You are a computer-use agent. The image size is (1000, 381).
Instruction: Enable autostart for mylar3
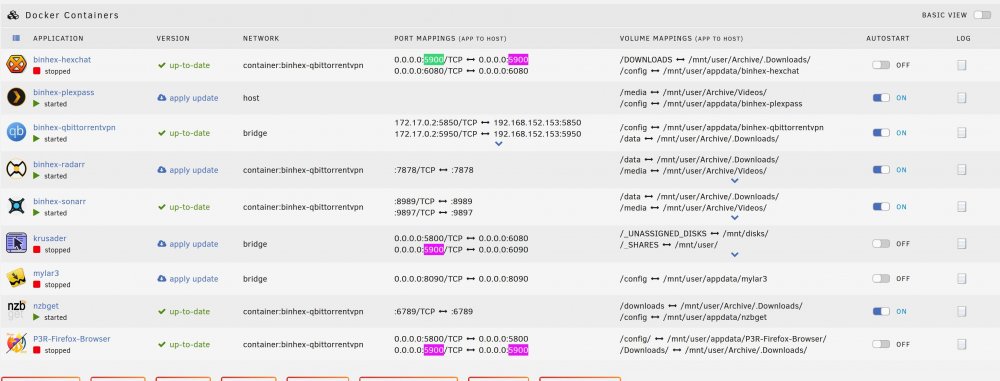[x=881, y=279]
